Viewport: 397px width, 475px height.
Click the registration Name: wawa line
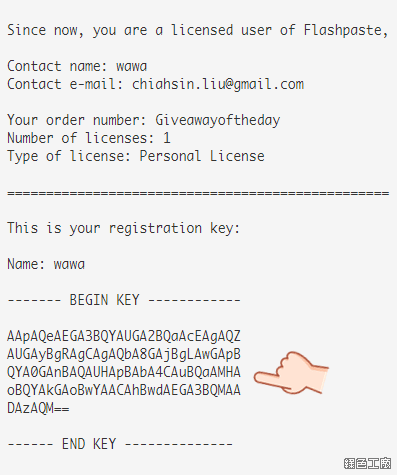(x=46, y=264)
